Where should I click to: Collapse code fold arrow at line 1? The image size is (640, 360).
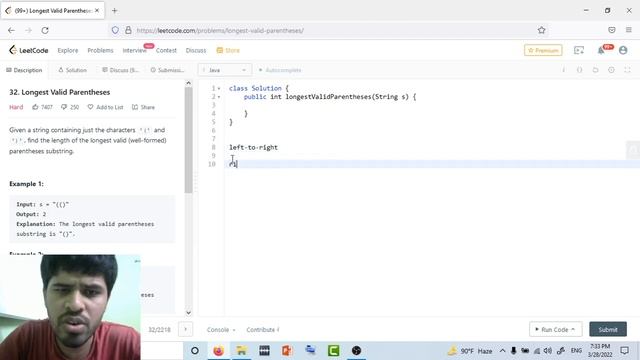219,89
